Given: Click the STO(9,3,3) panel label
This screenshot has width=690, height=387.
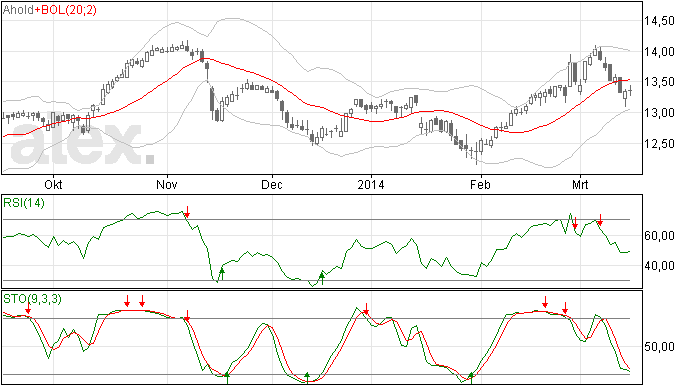Looking at the screenshot, I should [33, 299].
